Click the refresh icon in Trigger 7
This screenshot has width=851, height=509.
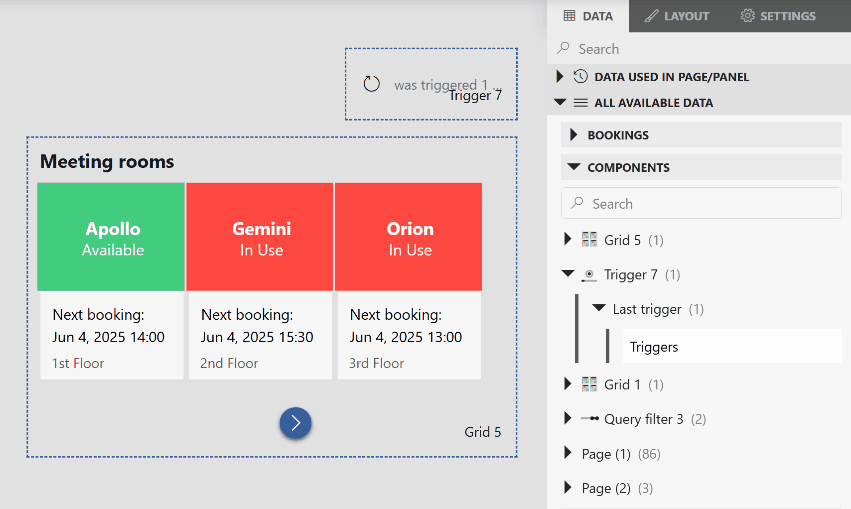pos(371,84)
